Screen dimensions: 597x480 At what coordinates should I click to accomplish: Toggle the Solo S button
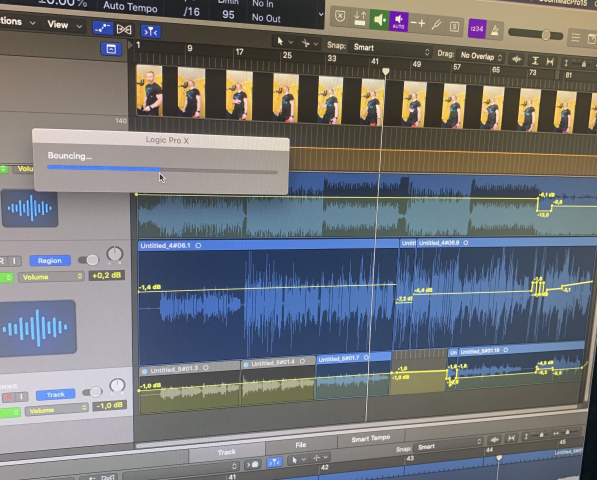tap(454, 27)
